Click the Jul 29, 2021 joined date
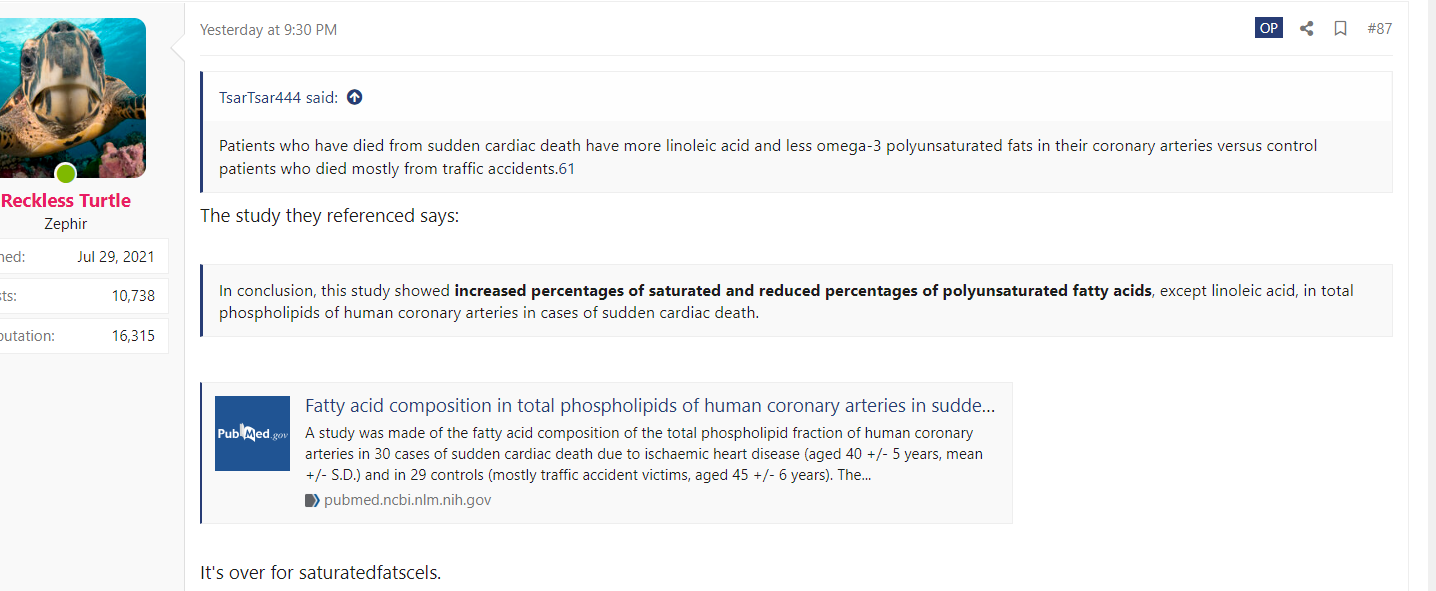Viewport: 1436px width, 591px height. point(116,257)
